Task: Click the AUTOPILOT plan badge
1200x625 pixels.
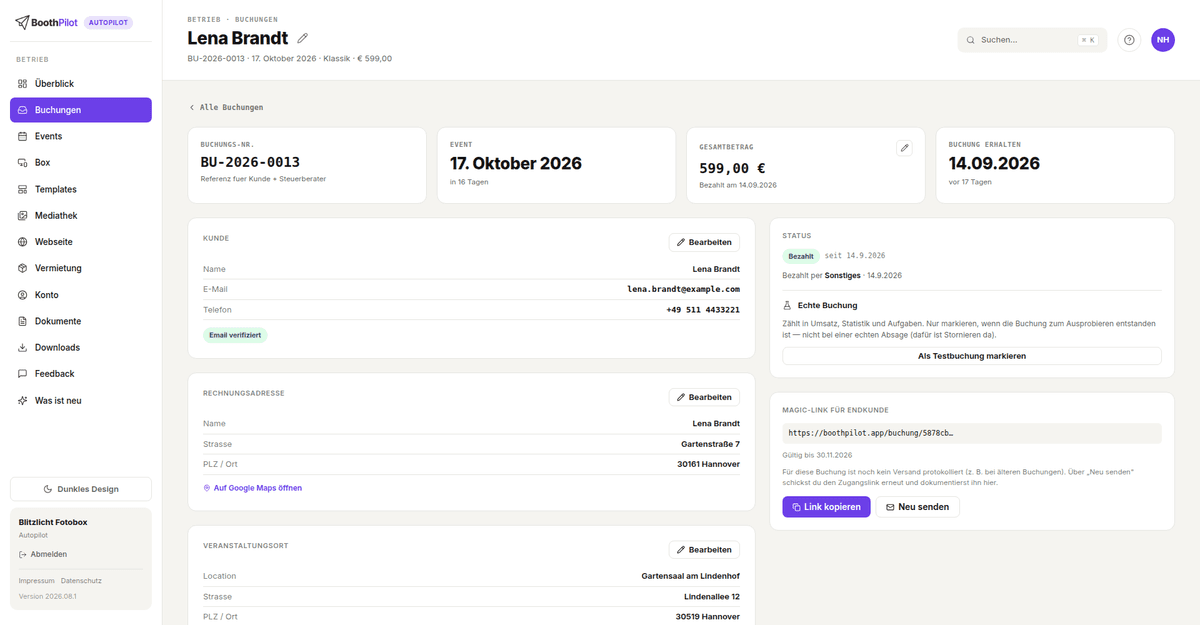Action: point(108,22)
